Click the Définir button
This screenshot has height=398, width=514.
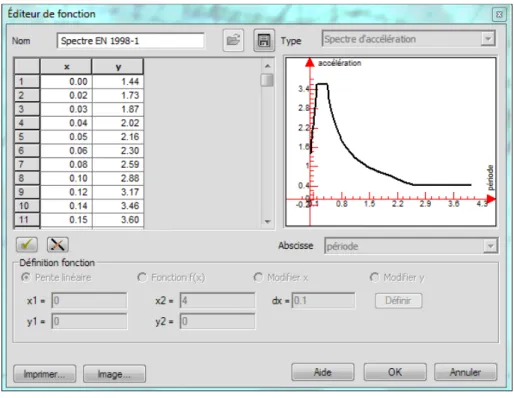[398, 301]
